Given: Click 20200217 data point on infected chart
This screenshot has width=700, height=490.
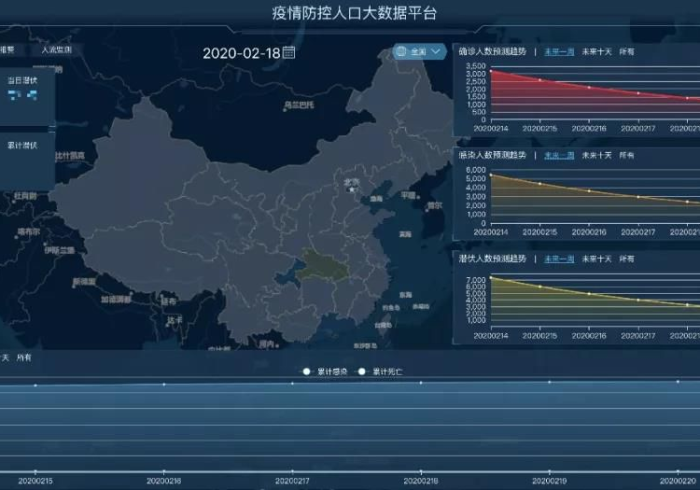Looking at the screenshot, I should point(638,197).
